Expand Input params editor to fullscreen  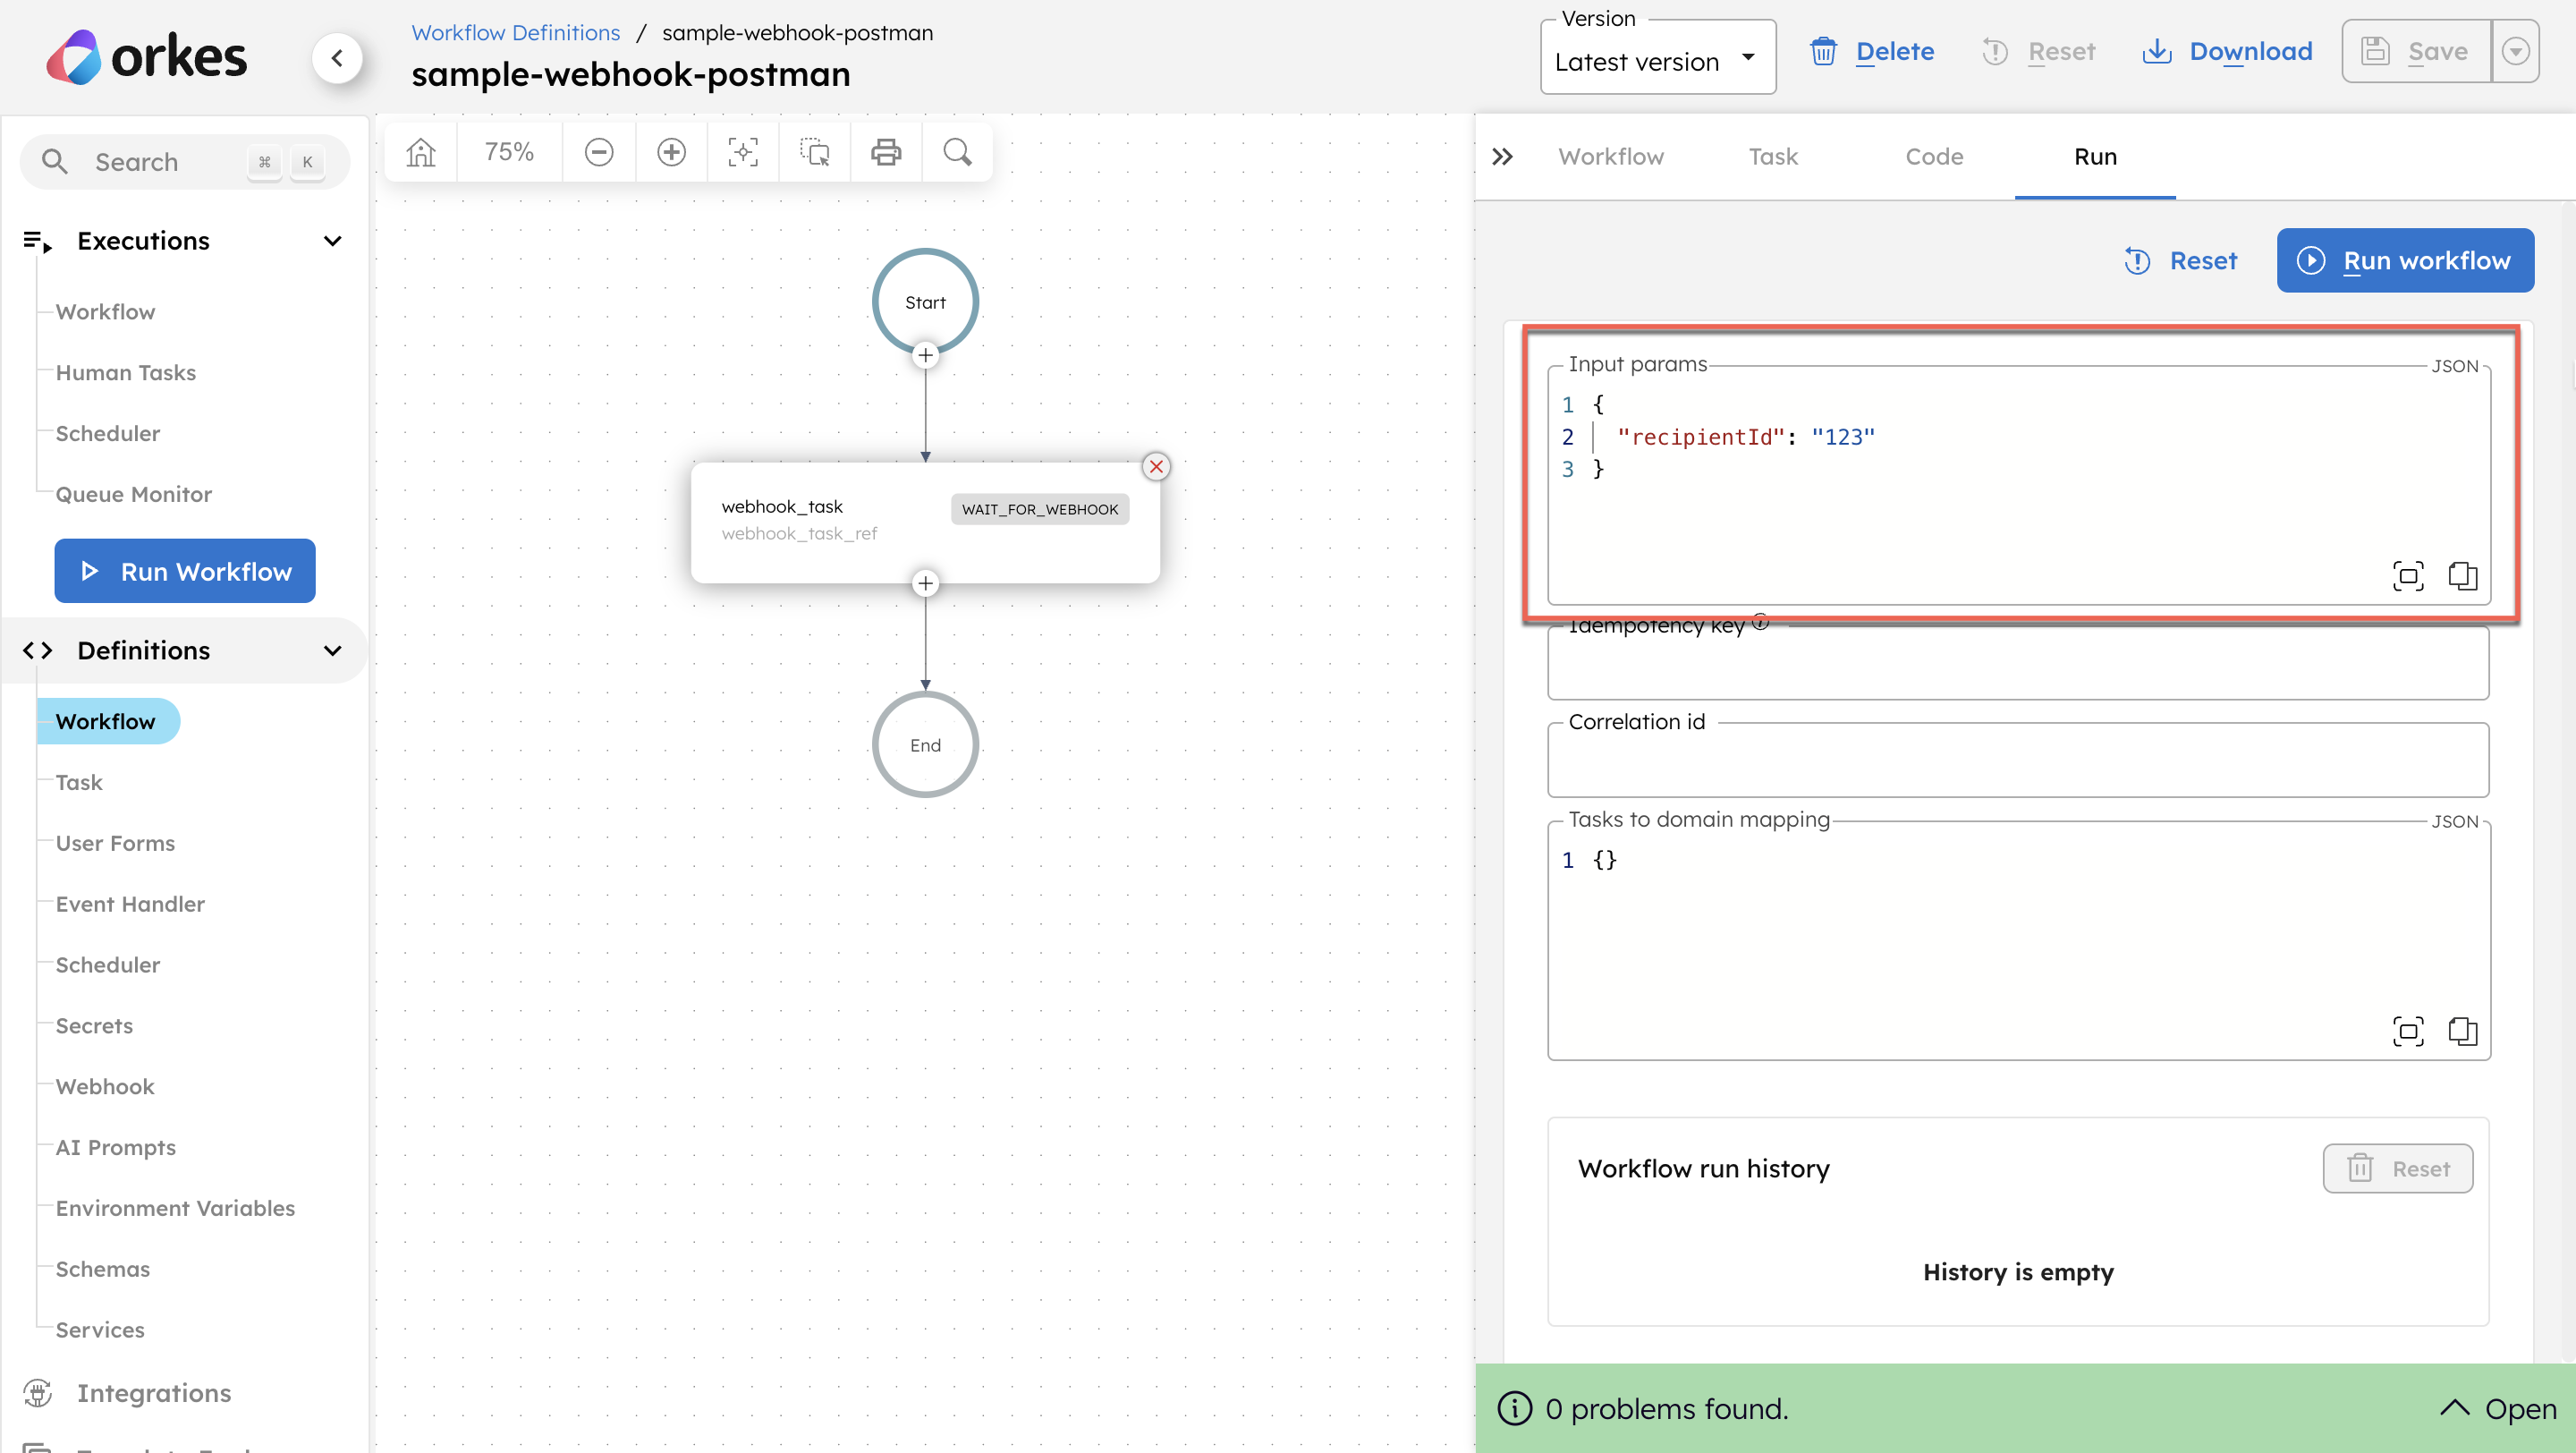coord(2407,576)
